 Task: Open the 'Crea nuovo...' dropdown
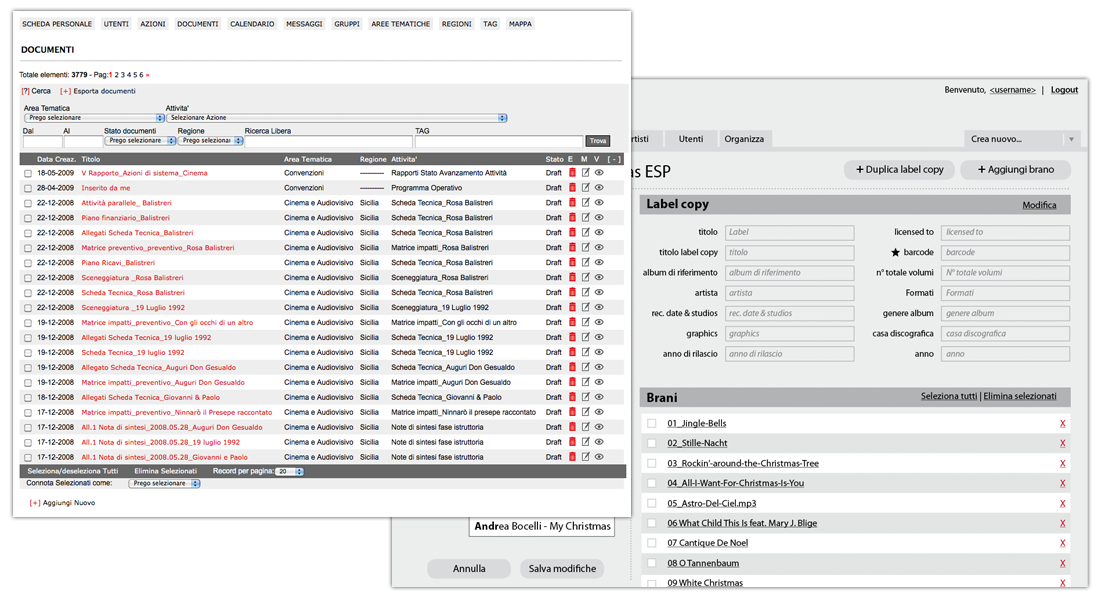coord(1021,139)
